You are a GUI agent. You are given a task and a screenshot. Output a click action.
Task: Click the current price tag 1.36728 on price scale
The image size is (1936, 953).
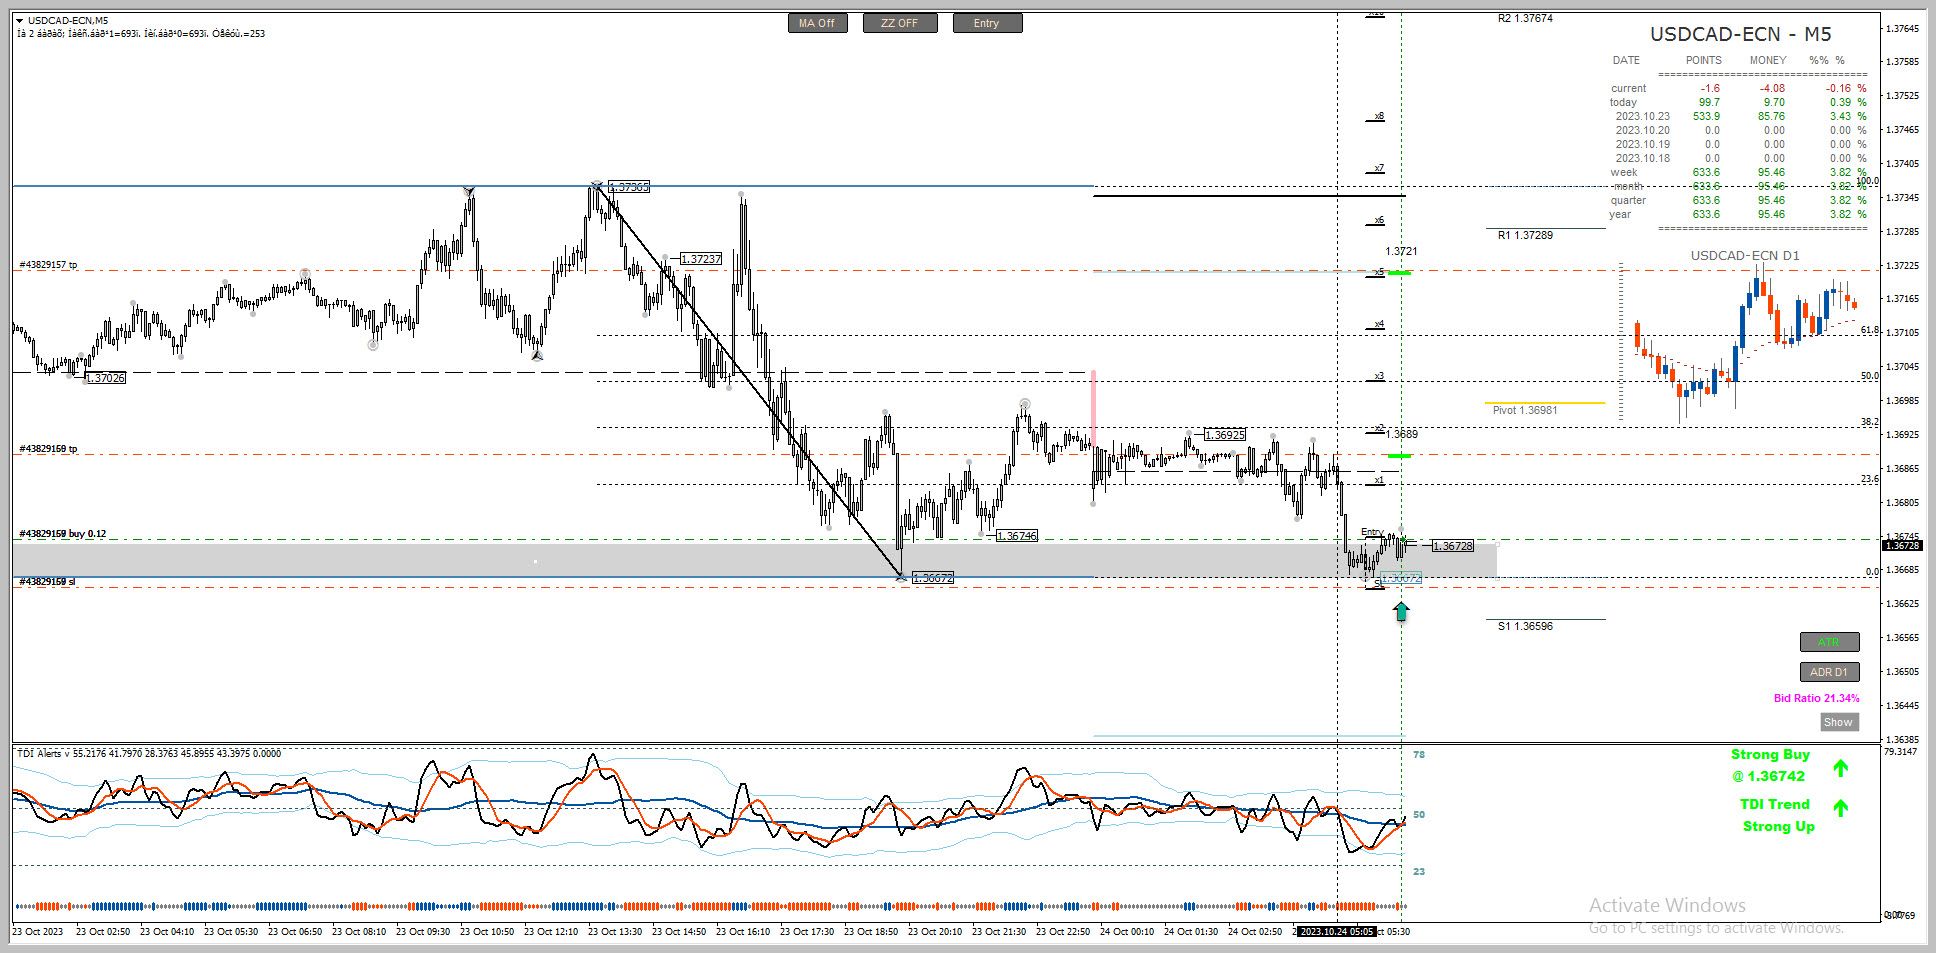(1901, 545)
